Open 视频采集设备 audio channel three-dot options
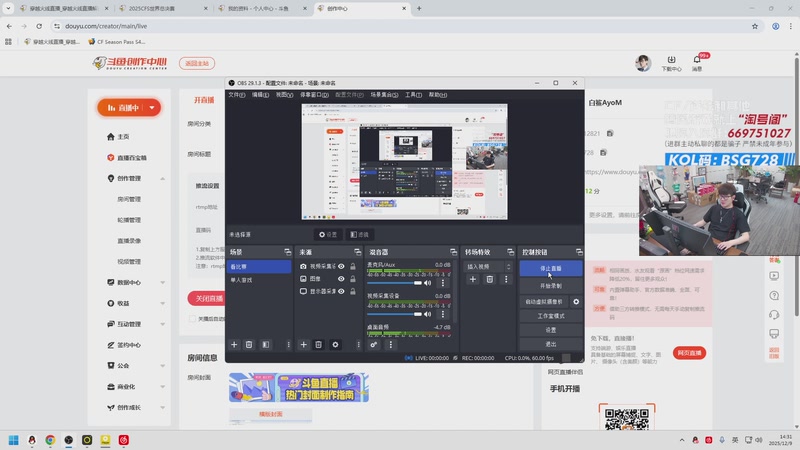800x450 pixels. (x=443, y=314)
